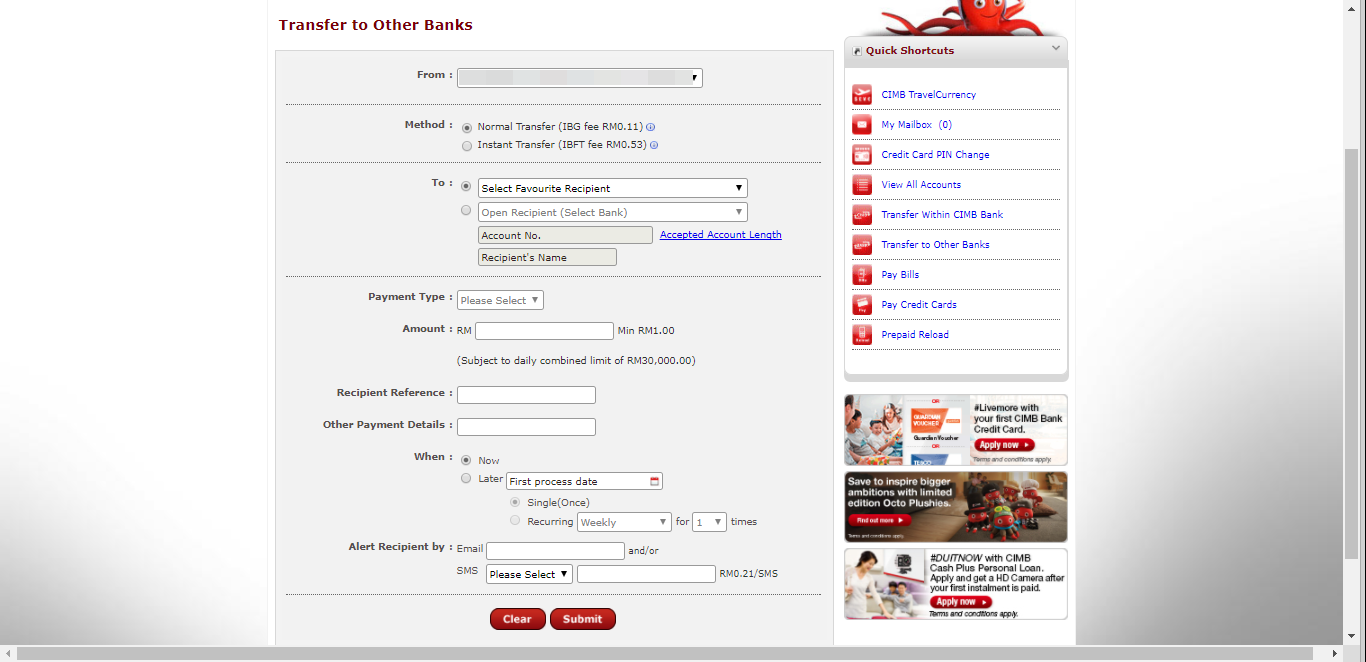This screenshot has height=662, width=1366.
Task: Open the My Mailbox (0) link
Action: coord(917,125)
